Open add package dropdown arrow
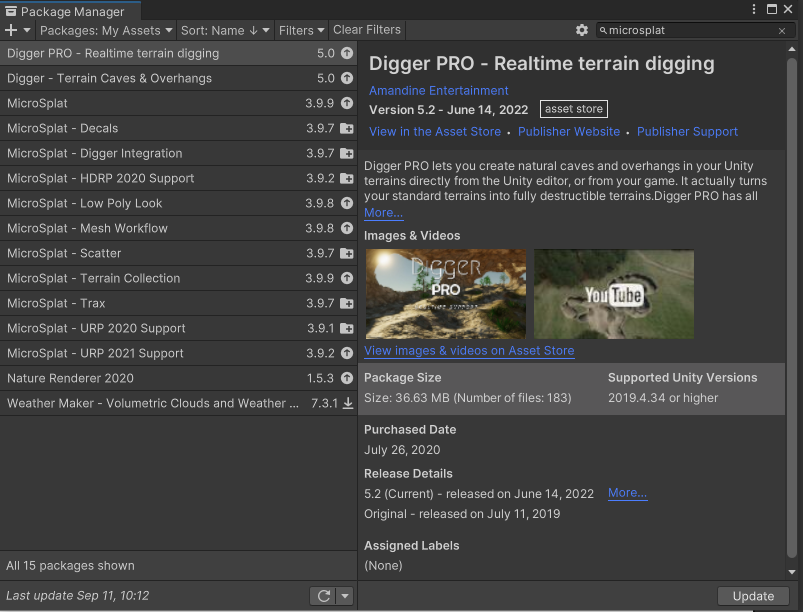The width and height of the screenshot is (803, 612). [x=27, y=30]
